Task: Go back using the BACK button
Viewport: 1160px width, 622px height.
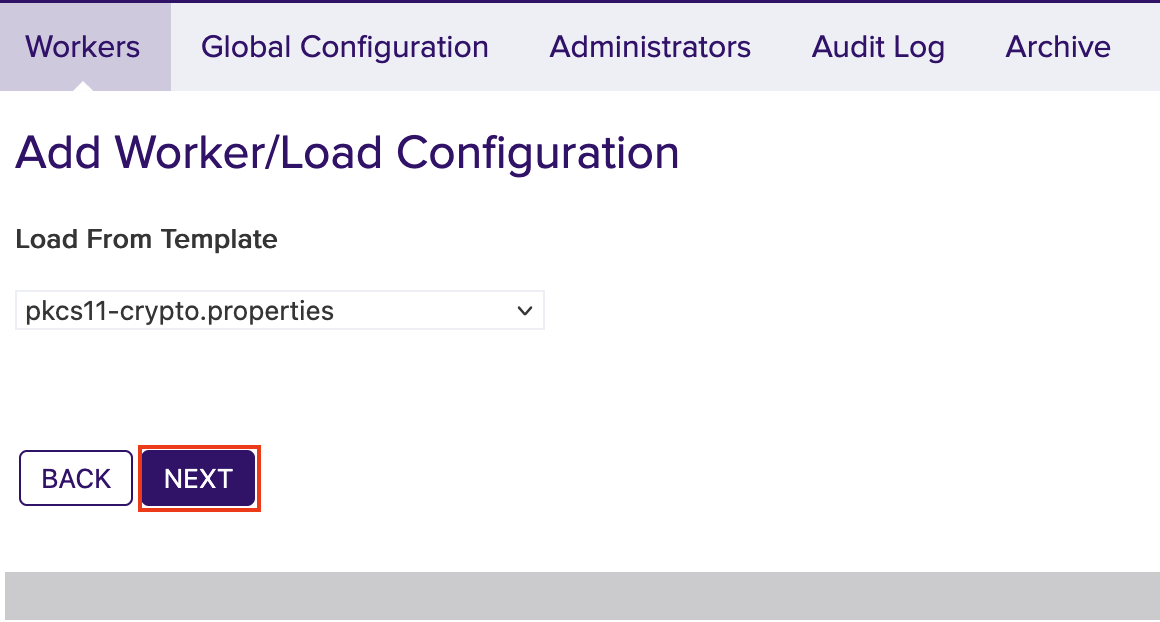Action: pos(75,478)
